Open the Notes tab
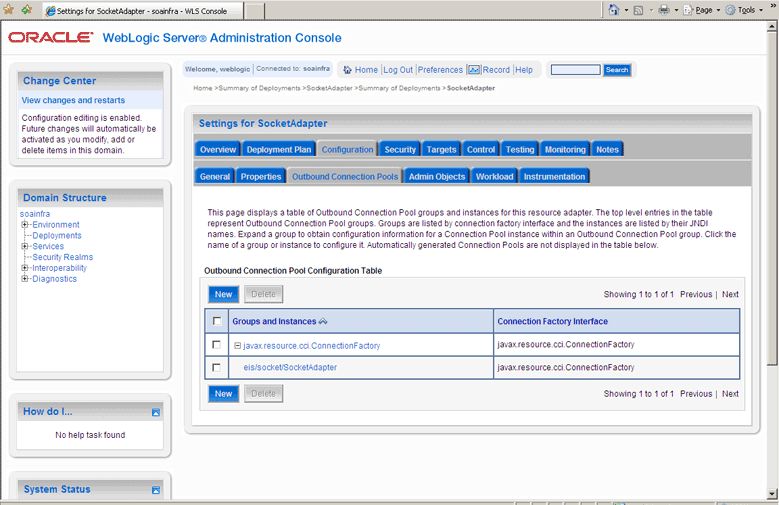This screenshot has width=779, height=505. (x=607, y=150)
